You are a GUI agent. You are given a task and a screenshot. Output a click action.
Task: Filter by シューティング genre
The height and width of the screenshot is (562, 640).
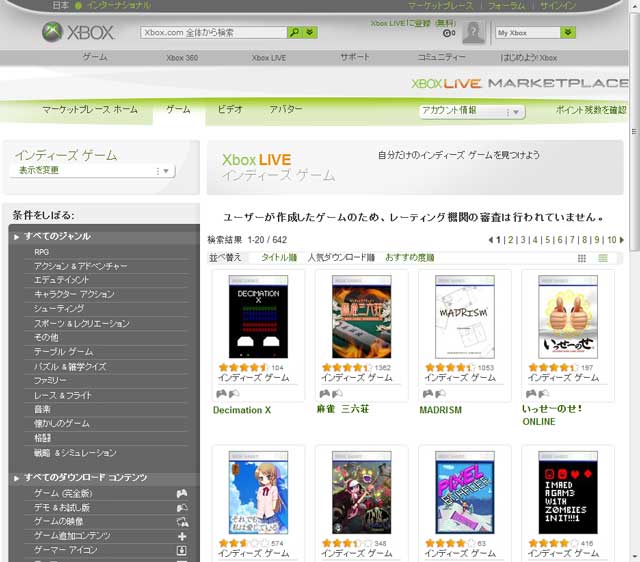59,309
